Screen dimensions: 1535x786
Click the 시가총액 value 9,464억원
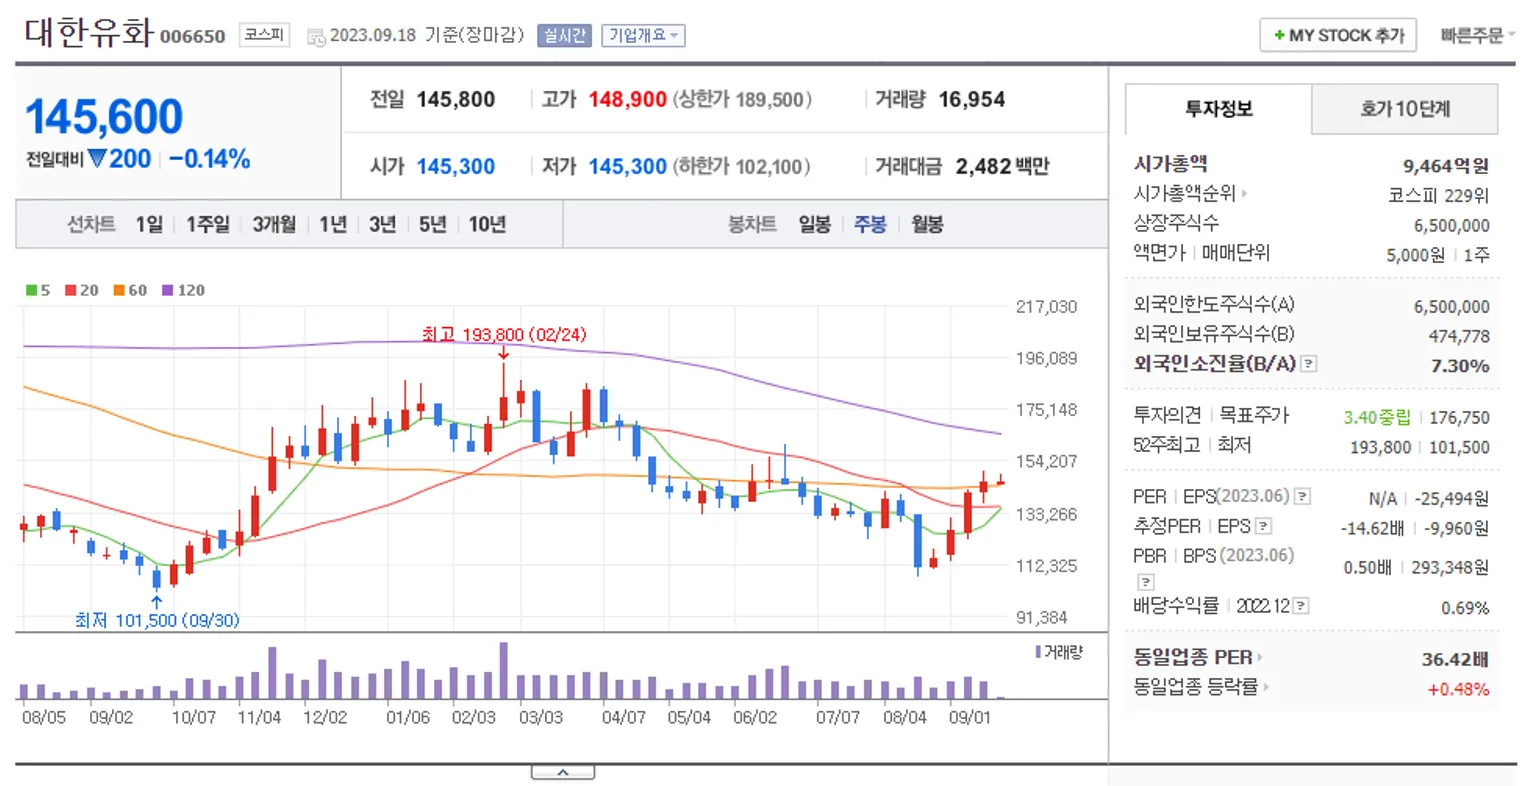coord(1446,165)
